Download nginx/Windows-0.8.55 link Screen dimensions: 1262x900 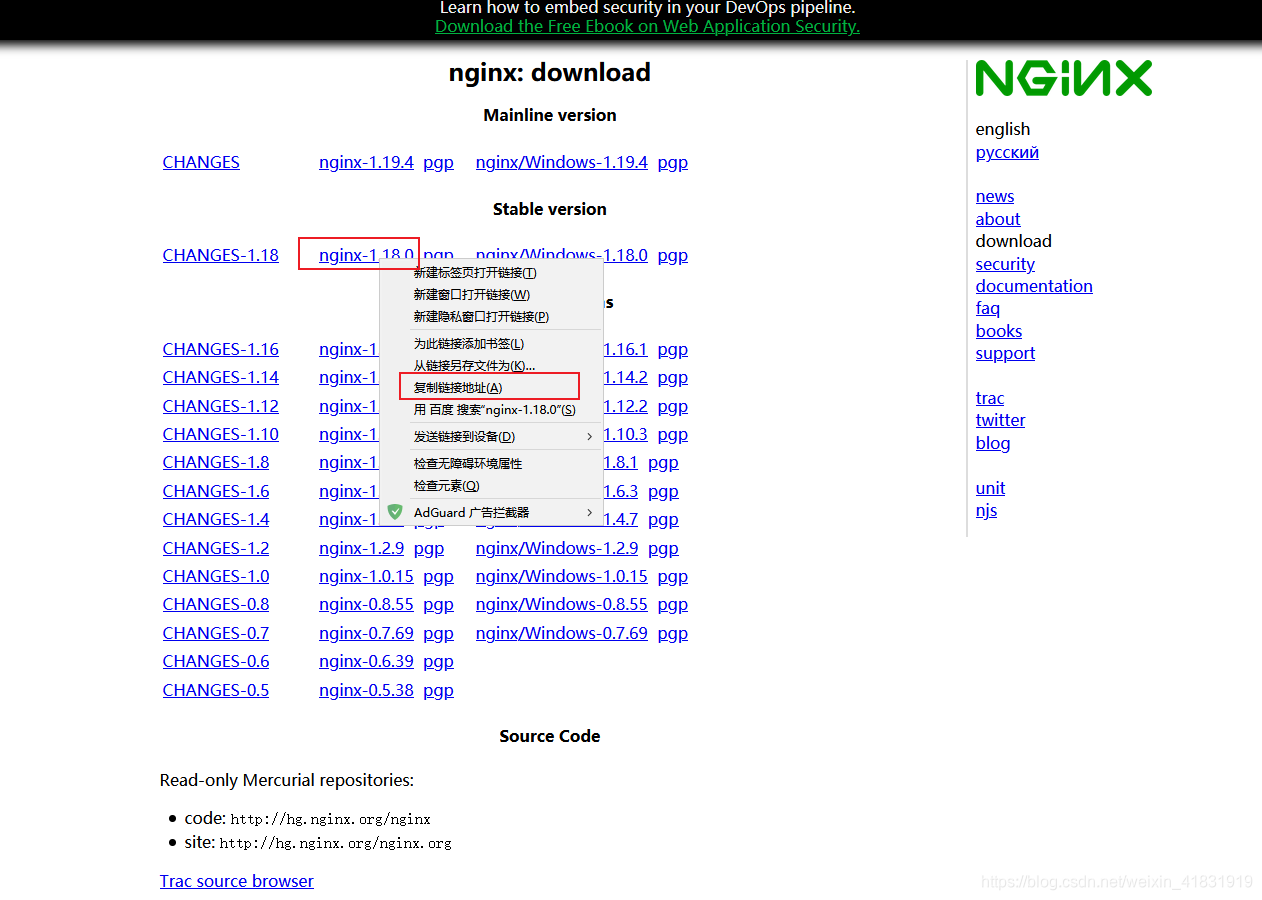click(x=562, y=604)
